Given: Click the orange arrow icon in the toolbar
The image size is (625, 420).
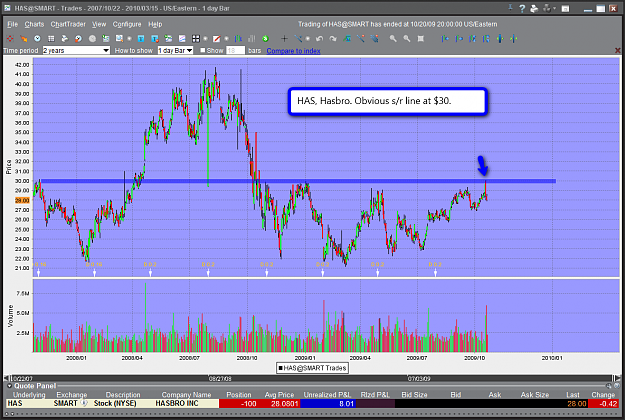Looking at the screenshot, I should [x=24, y=39].
